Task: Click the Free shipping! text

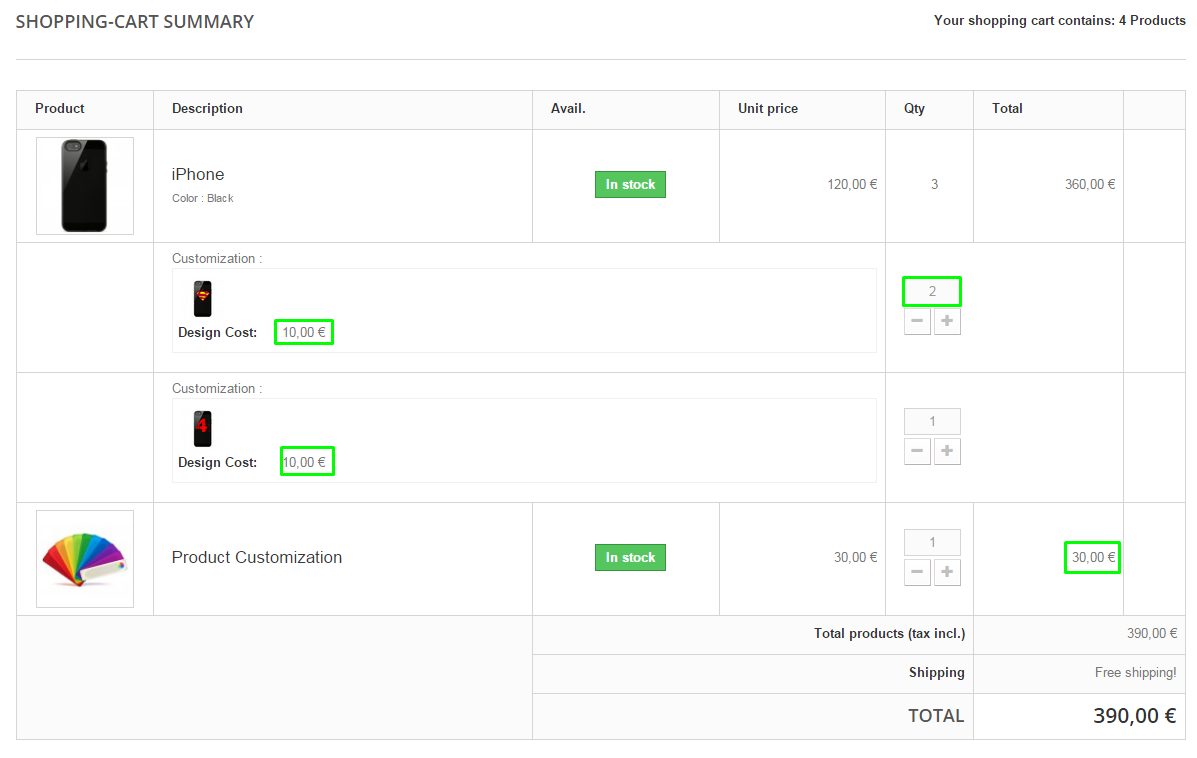Action: click(x=1135, y=673)
